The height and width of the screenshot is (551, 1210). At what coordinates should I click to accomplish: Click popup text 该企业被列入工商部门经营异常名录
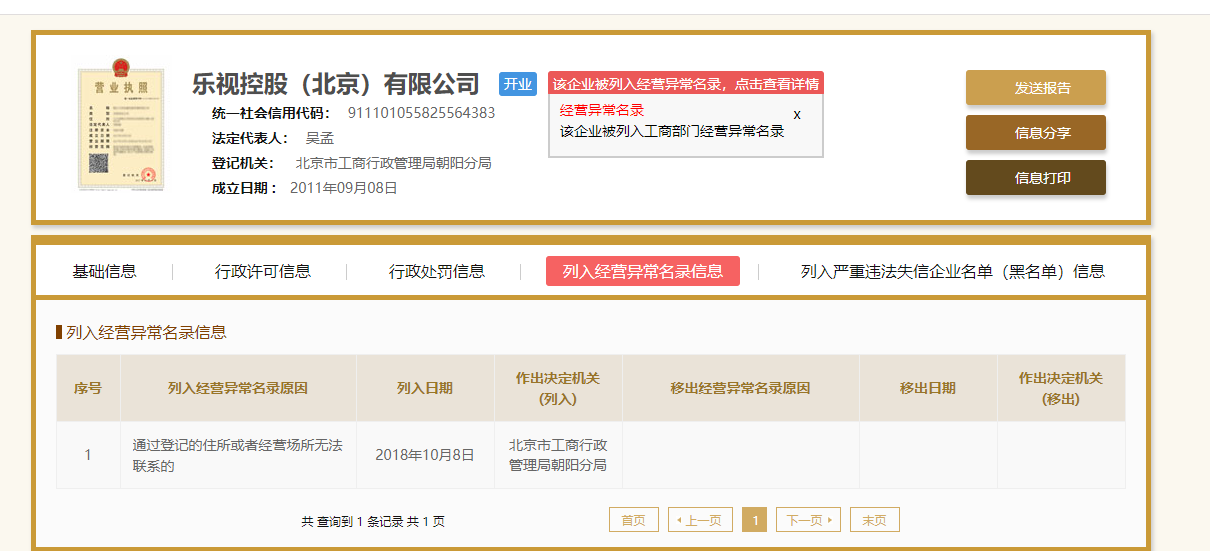(672, 131)
